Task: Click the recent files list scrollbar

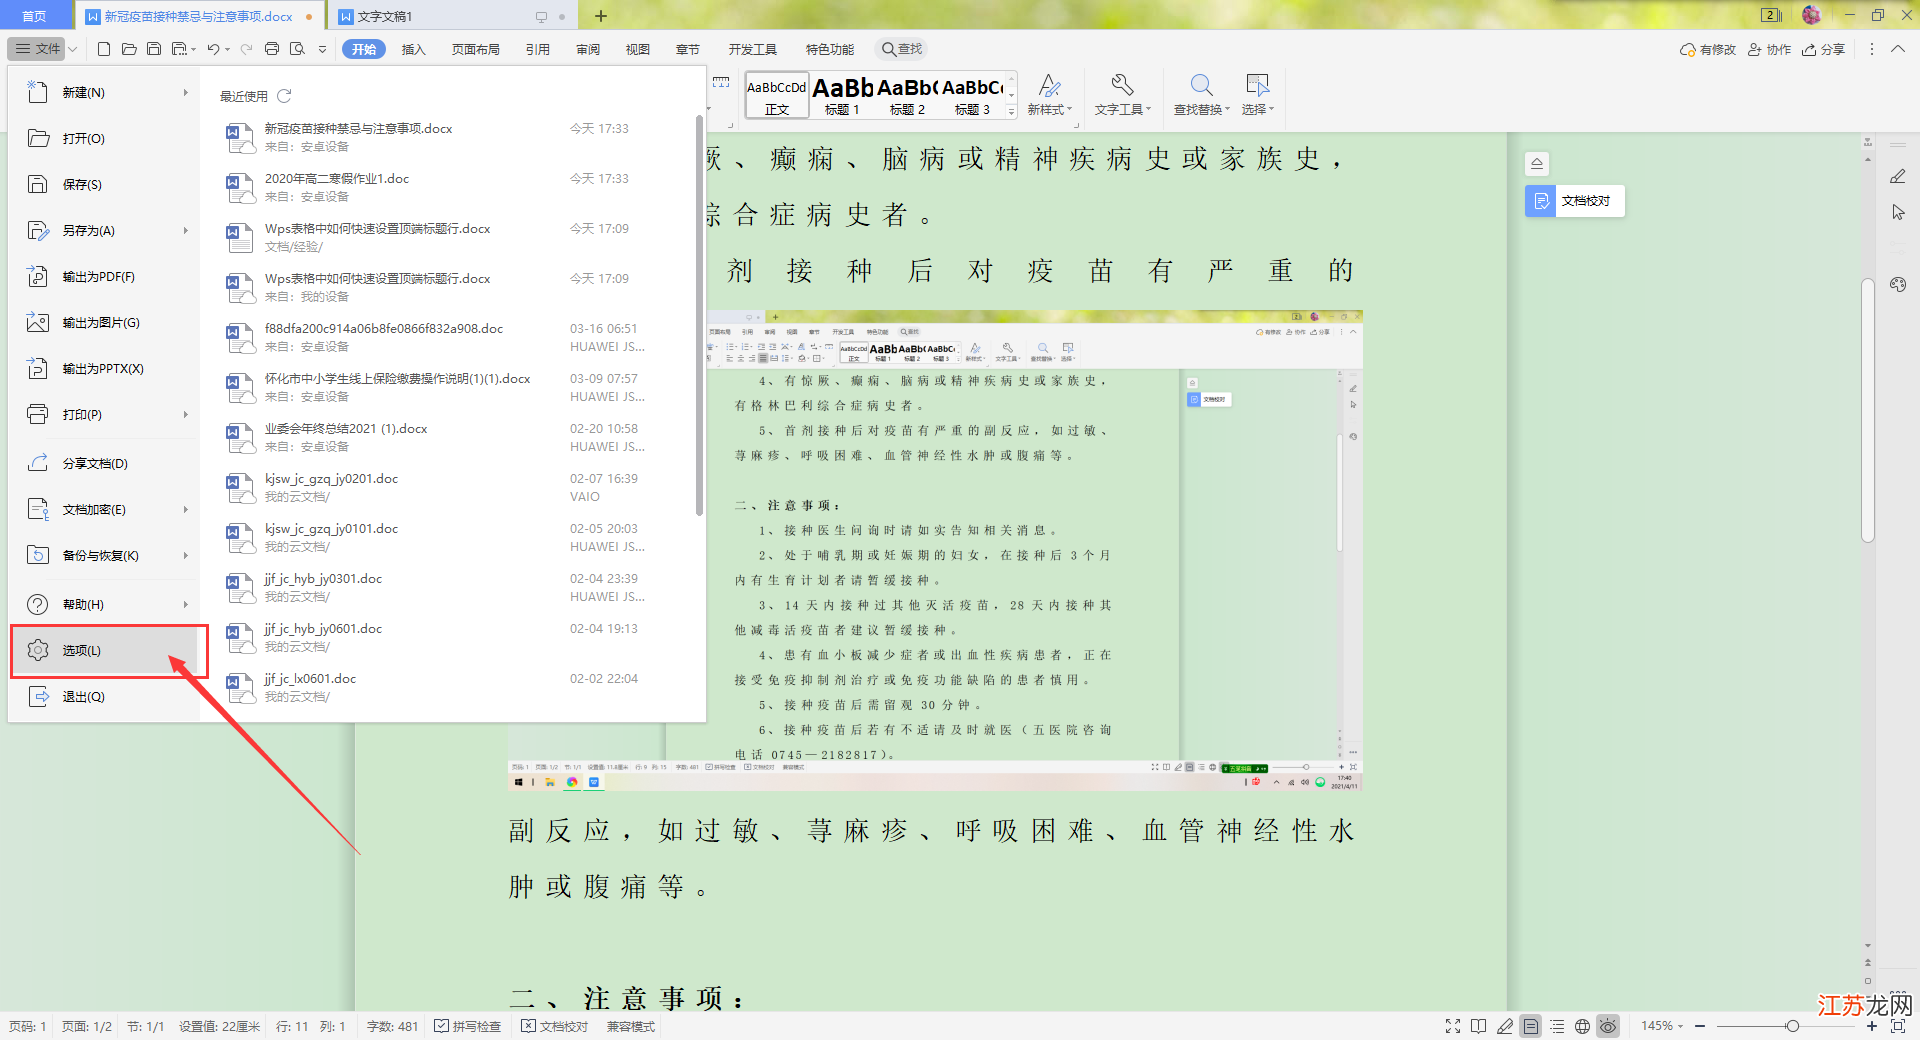Action: click(x=699, y=316)
